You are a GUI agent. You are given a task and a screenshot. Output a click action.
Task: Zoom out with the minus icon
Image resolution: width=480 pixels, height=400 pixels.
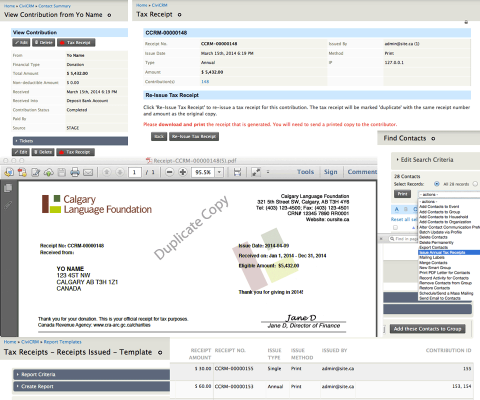170,172
